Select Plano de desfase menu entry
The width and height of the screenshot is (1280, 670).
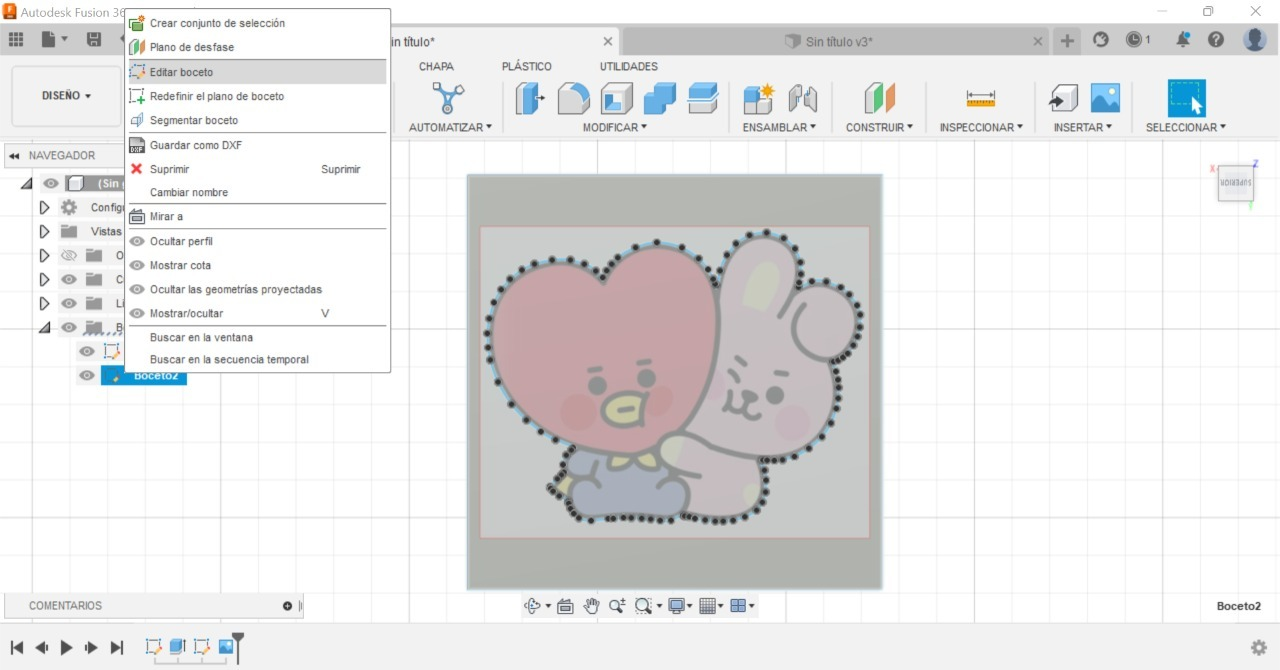click(256, 47)
